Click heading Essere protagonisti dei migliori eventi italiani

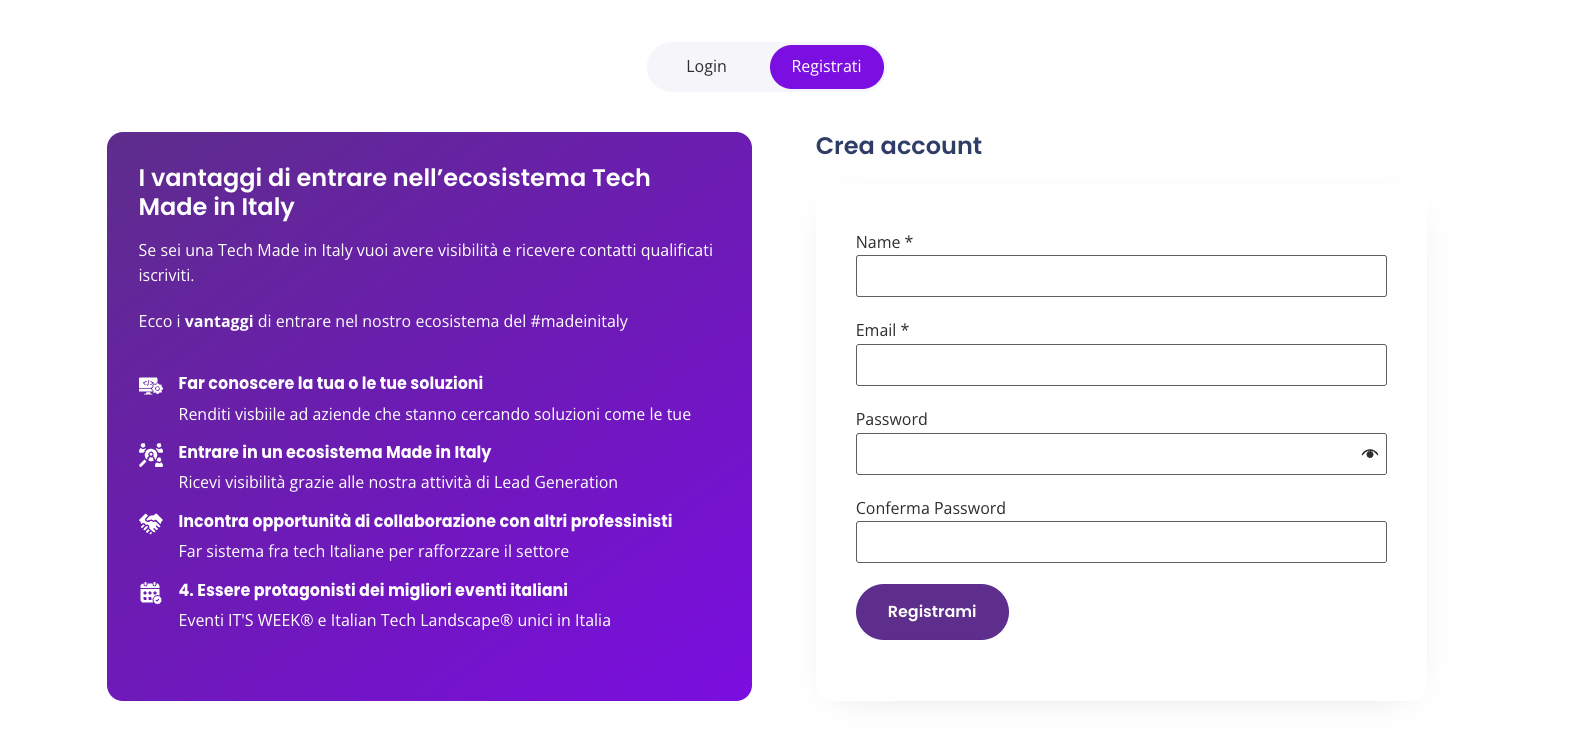373,590
